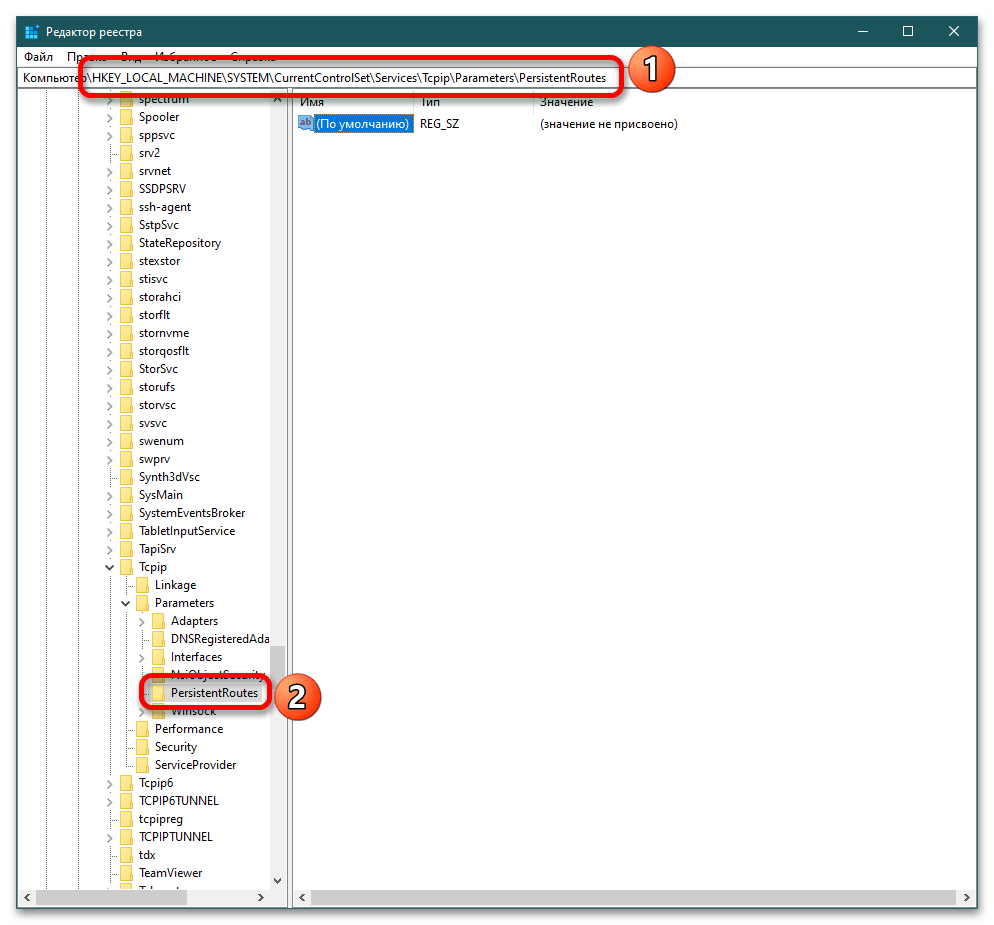Select the tcpipreg key
The height and width of the screenshot is (925, 994).
(160, 819)
